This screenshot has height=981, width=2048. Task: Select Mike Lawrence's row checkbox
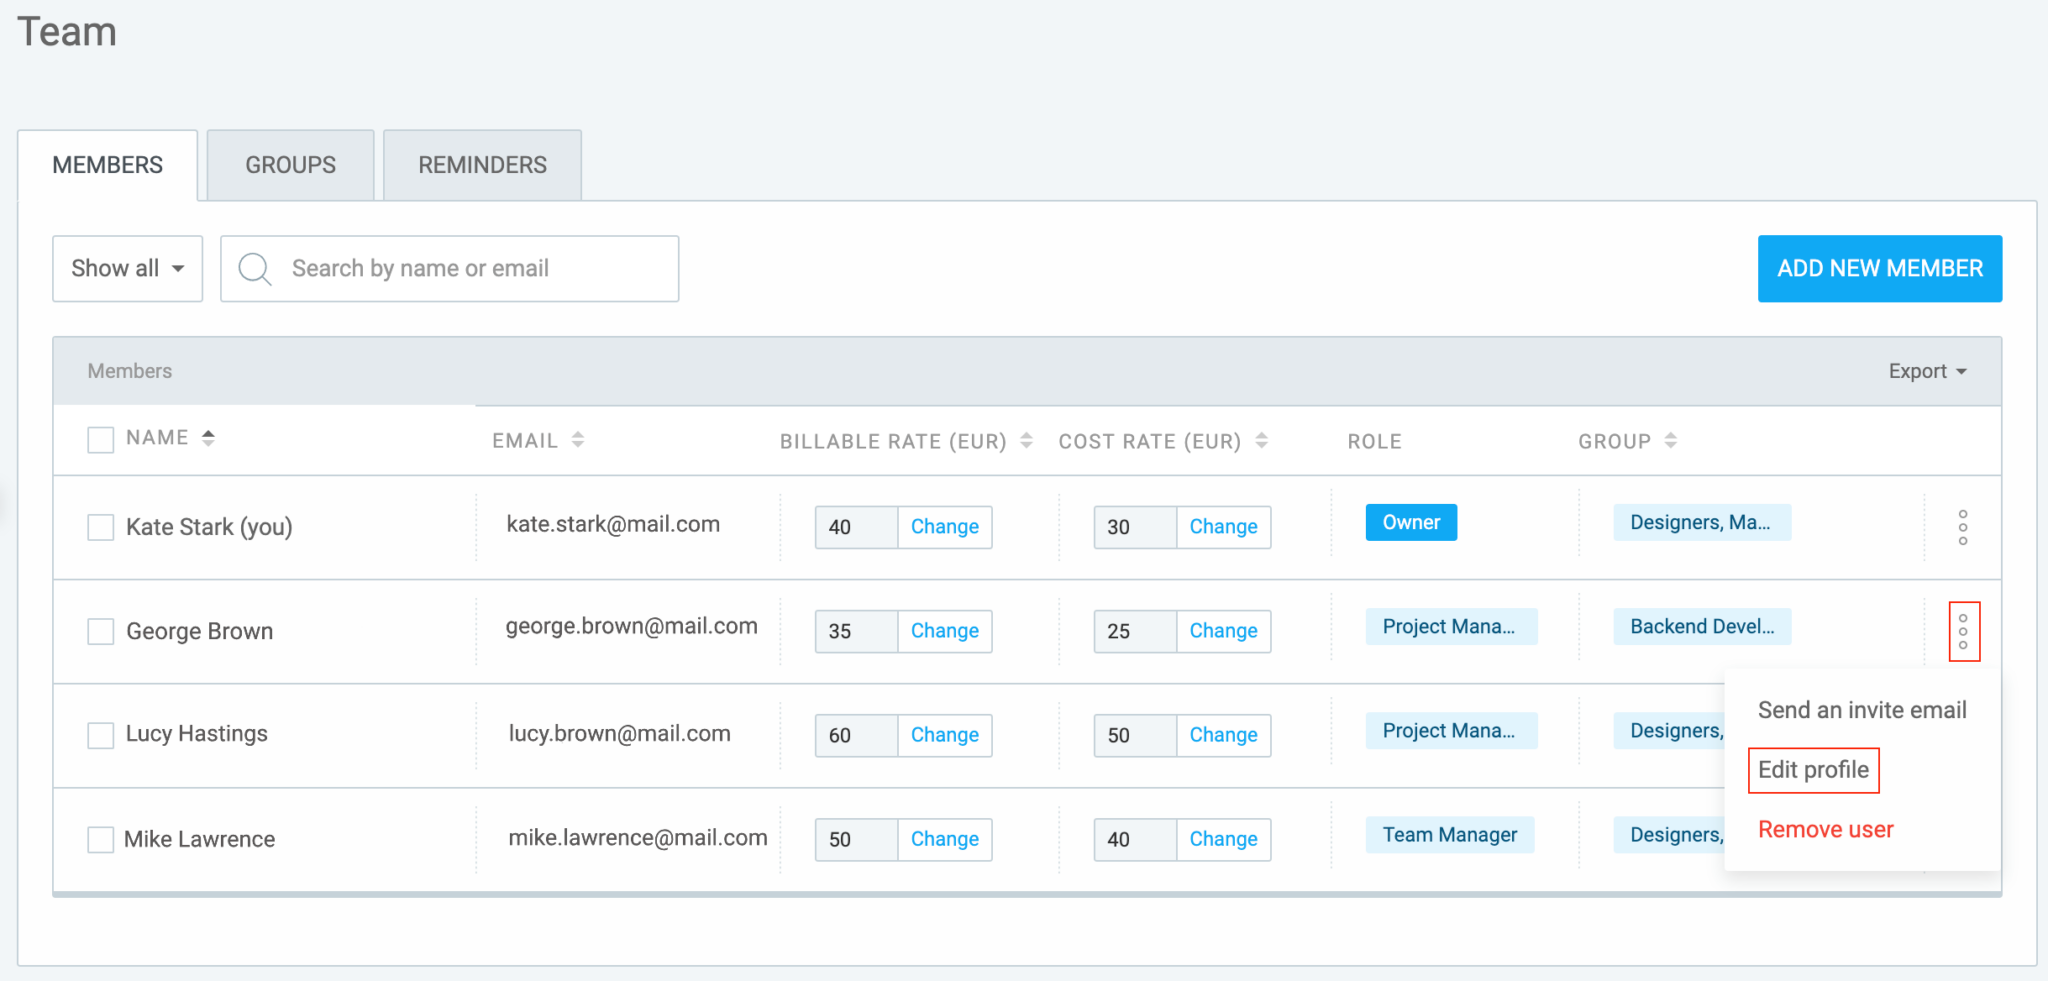tap(101, 839)
